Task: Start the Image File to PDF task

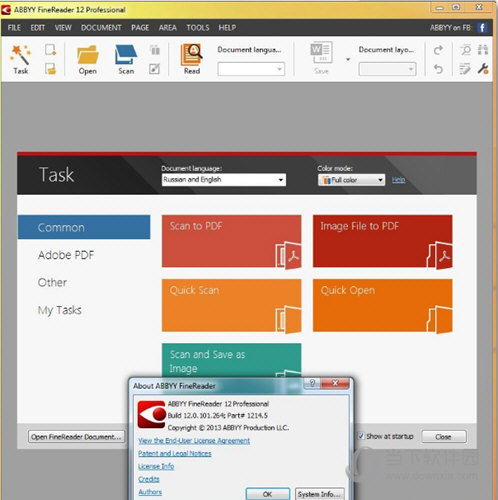Action: tap(383, 241)
